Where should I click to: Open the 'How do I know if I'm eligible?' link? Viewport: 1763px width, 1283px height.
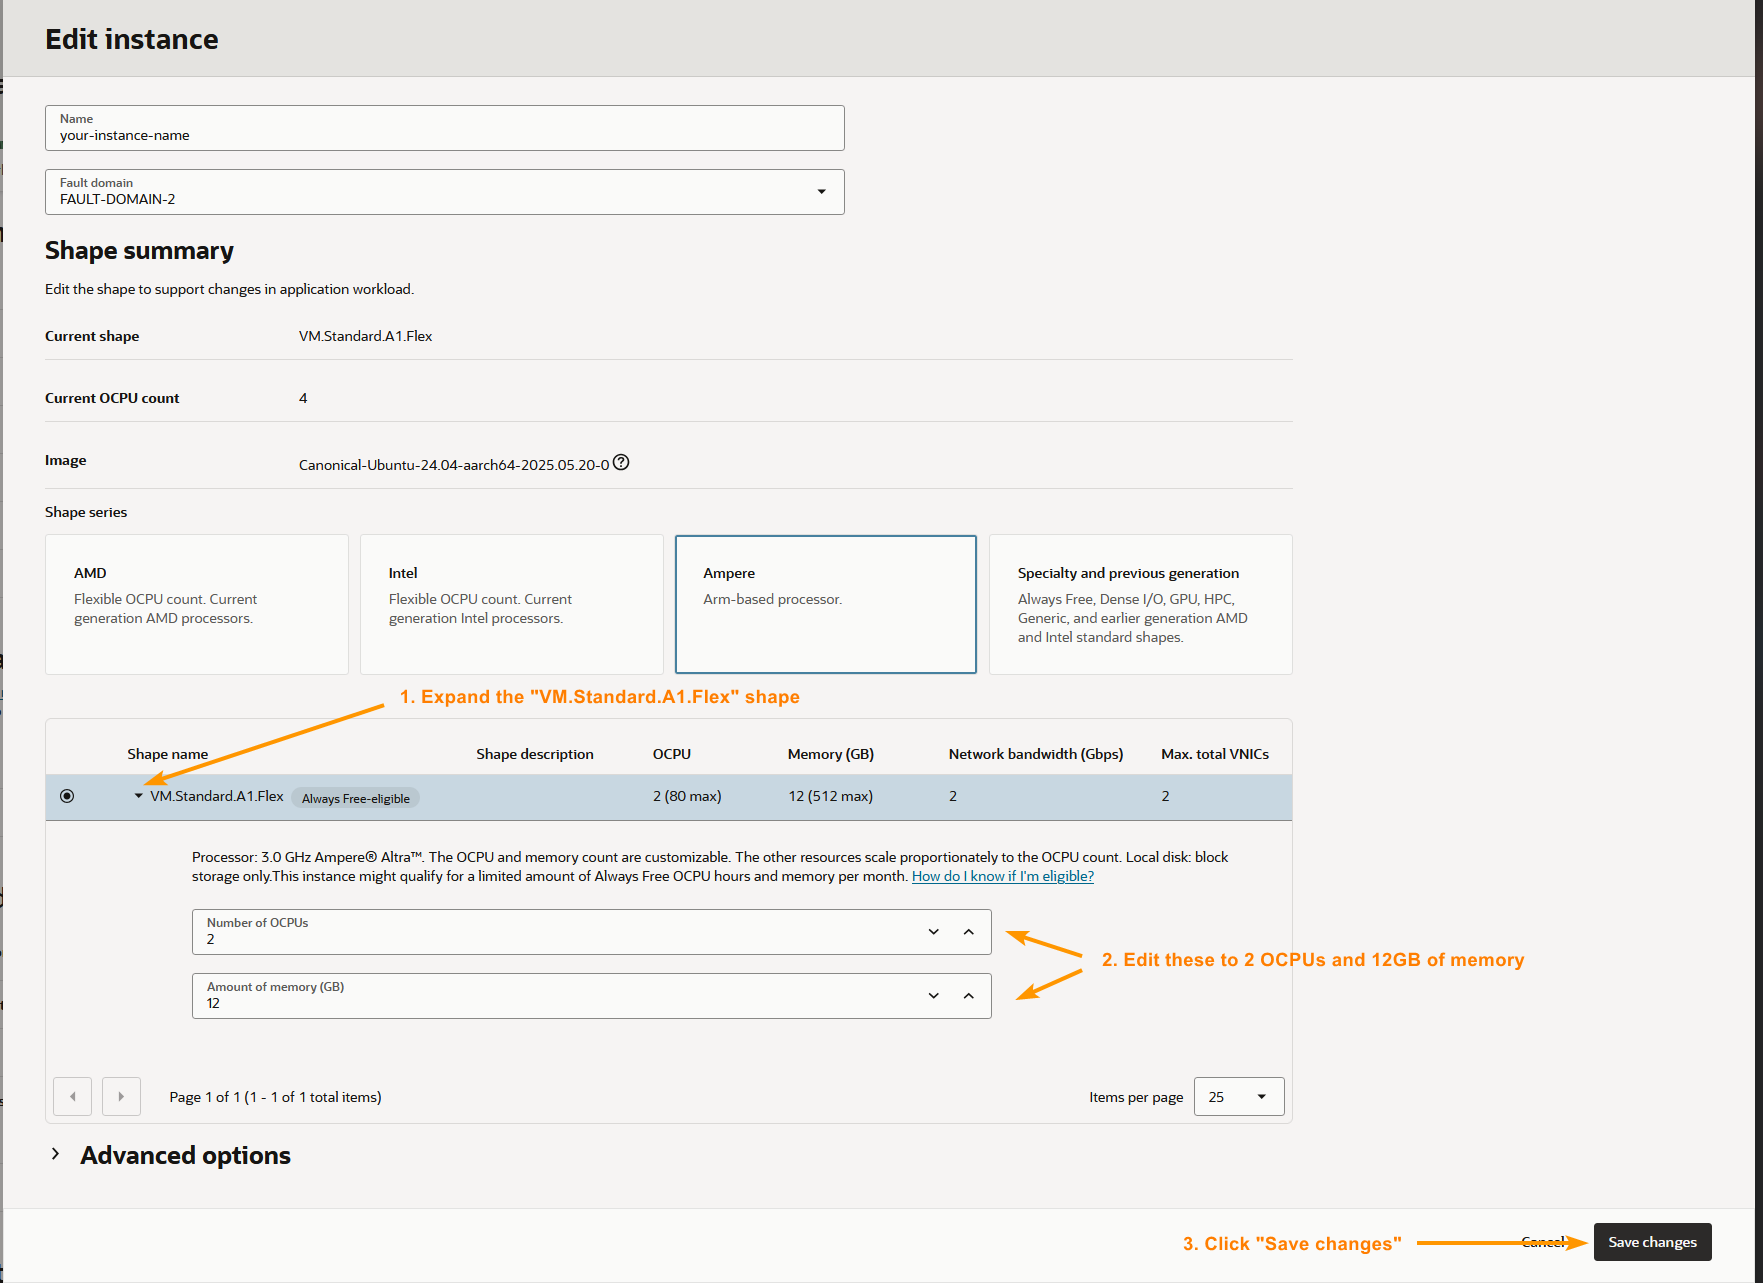(1003, 876)
